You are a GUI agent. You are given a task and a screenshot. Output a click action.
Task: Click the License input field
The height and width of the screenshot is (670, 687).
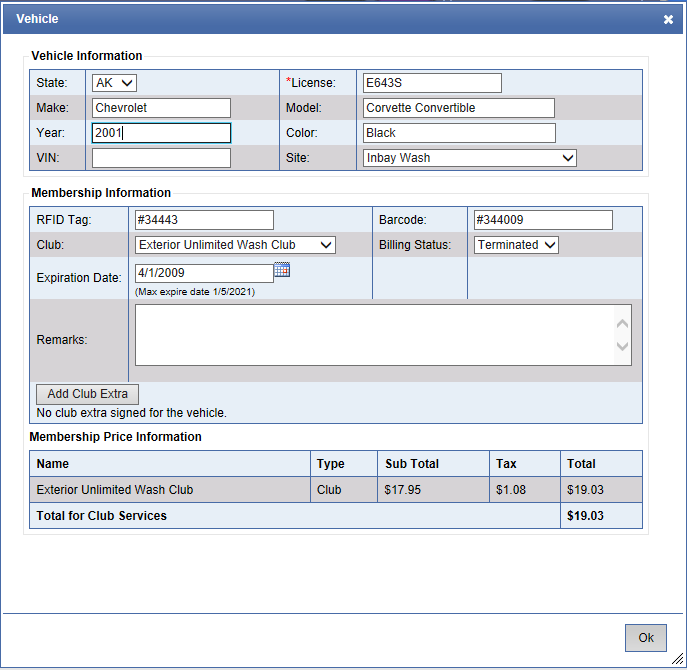[432, 83]
